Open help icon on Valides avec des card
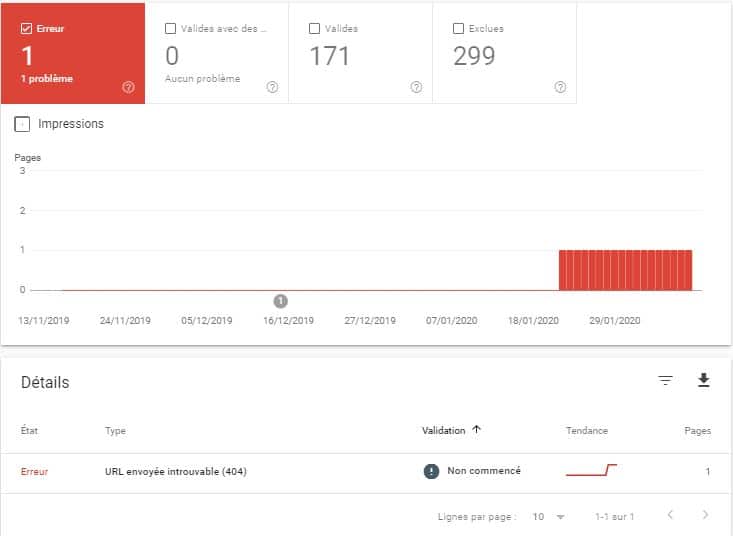 click(x=273, y=87)
